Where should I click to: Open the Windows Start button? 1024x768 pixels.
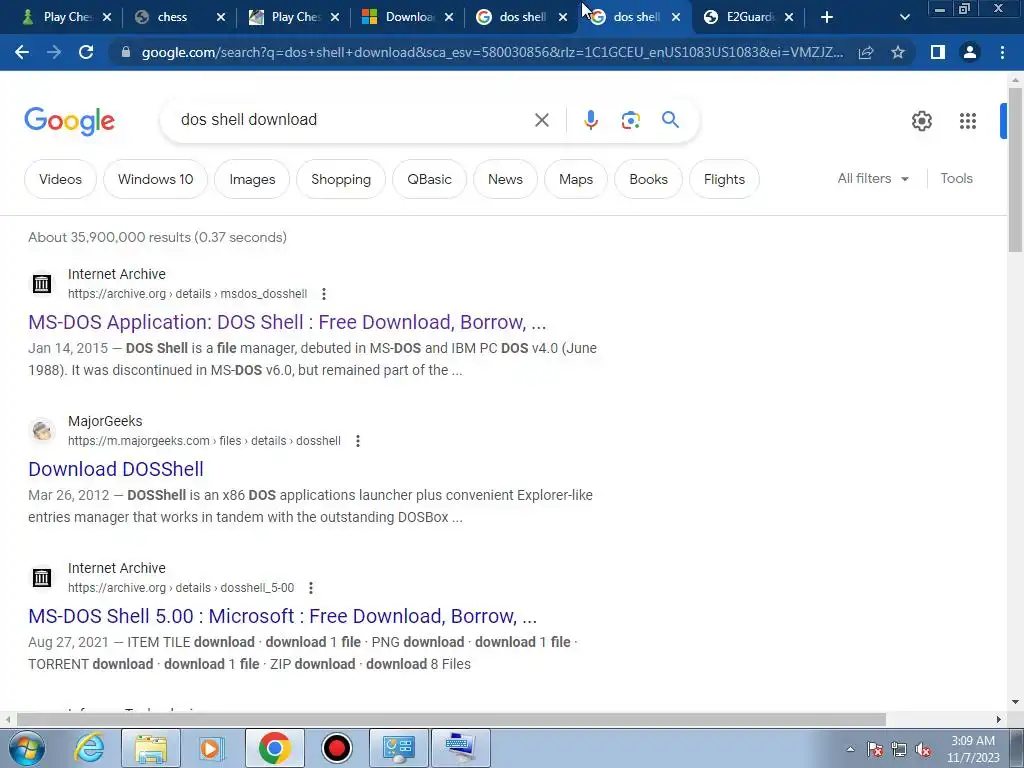pyautogui.click(x=26, y=748)
